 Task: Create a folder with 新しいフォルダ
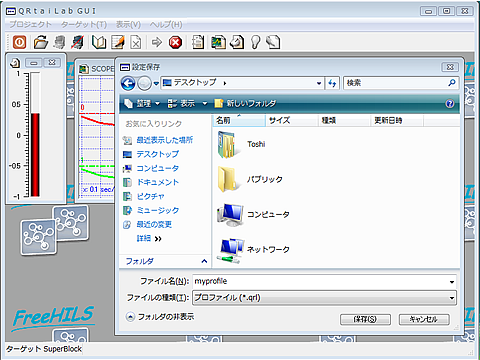[245, 104]
